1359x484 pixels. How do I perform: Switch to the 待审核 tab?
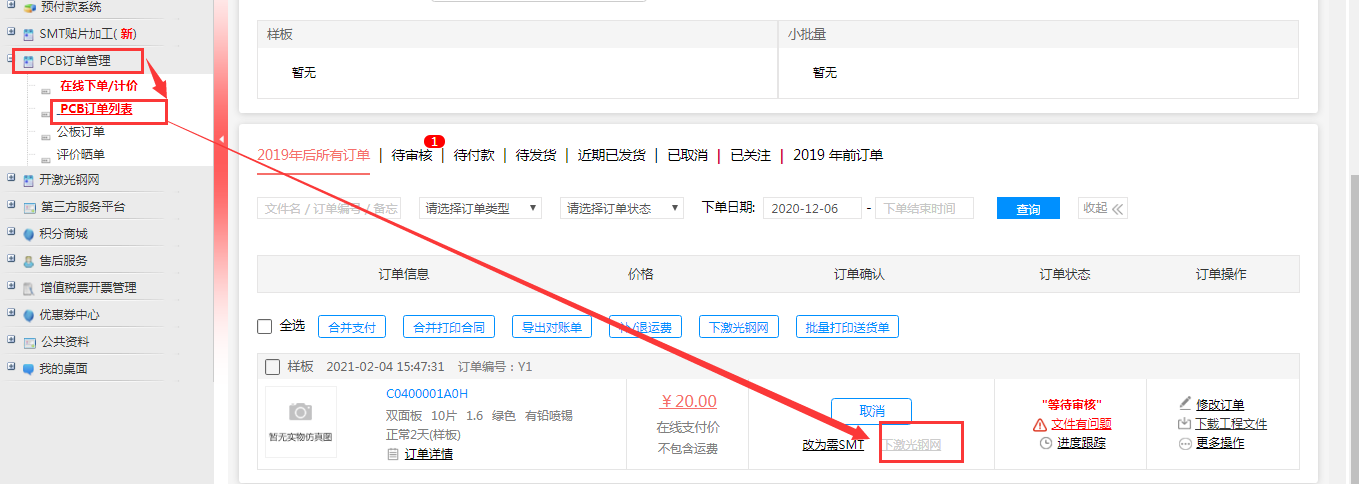[412, 155]
